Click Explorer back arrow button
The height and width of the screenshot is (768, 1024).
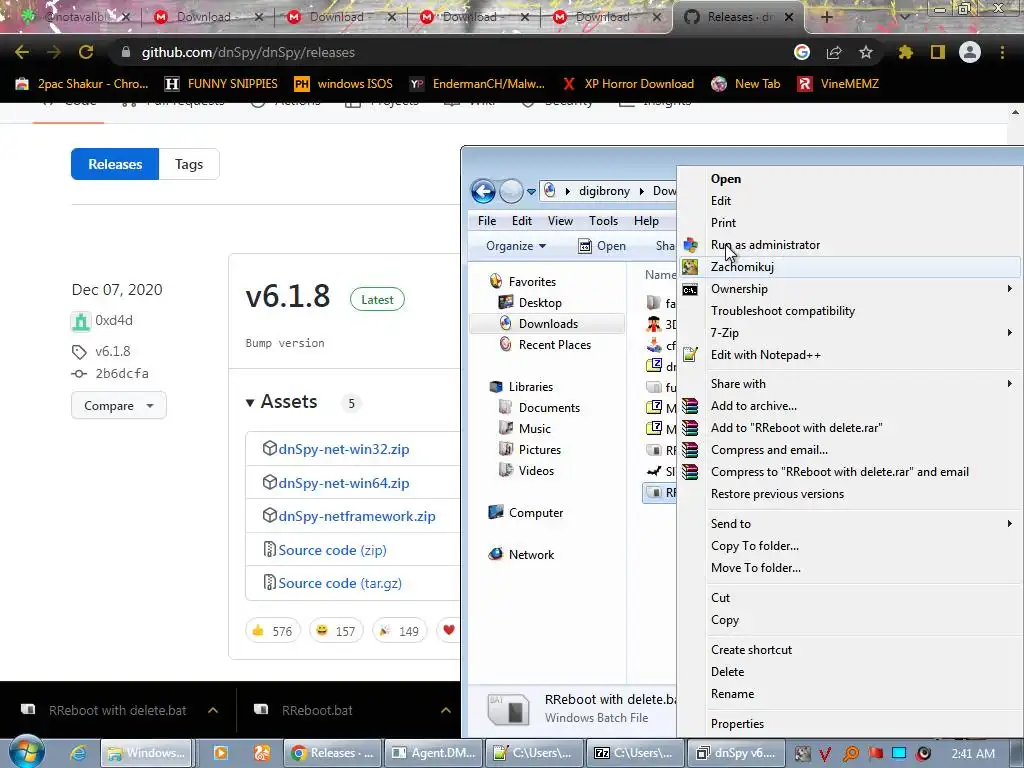coord(483,191)
